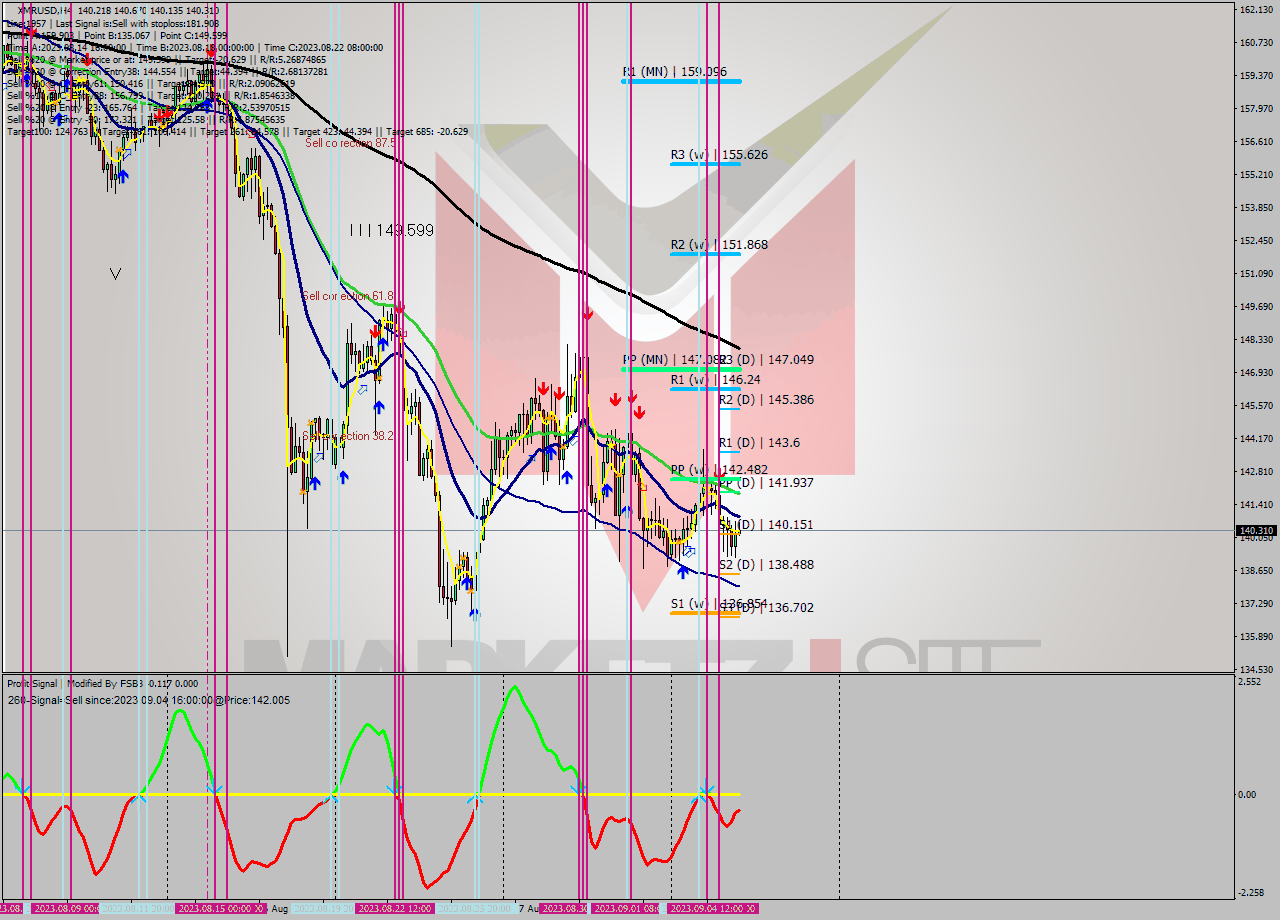Click the Sell correction 87.5 label
The height and width of the screenshot is (920, 1280).
pyautogui.click(x=350, y=143)
